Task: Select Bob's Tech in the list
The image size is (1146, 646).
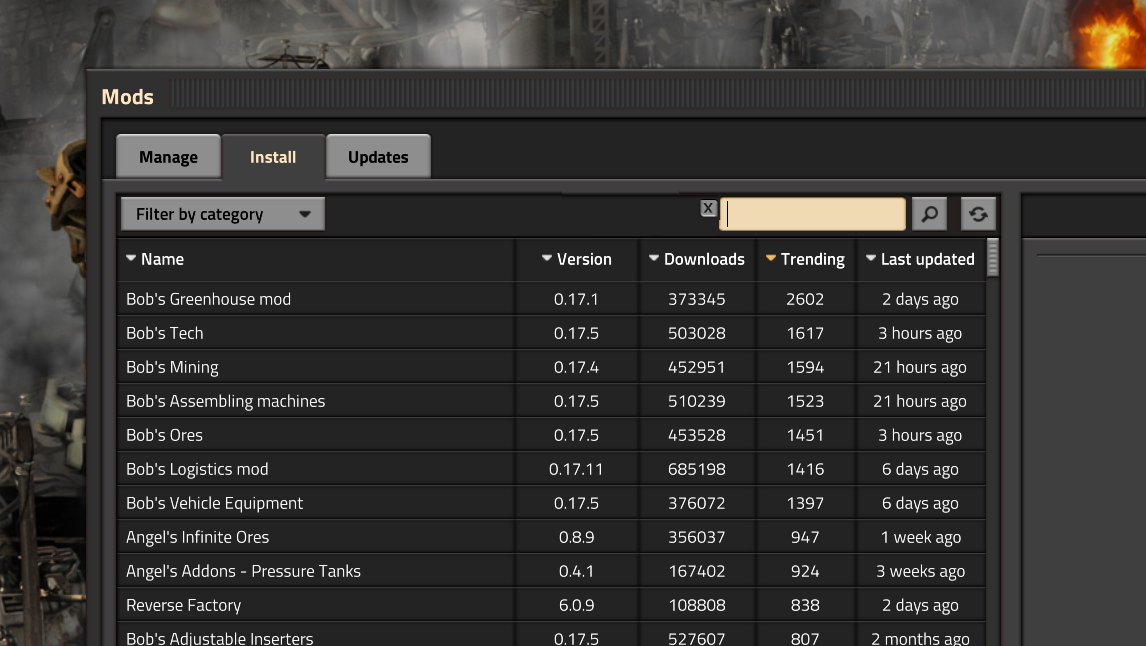Action: coord(165,333)
